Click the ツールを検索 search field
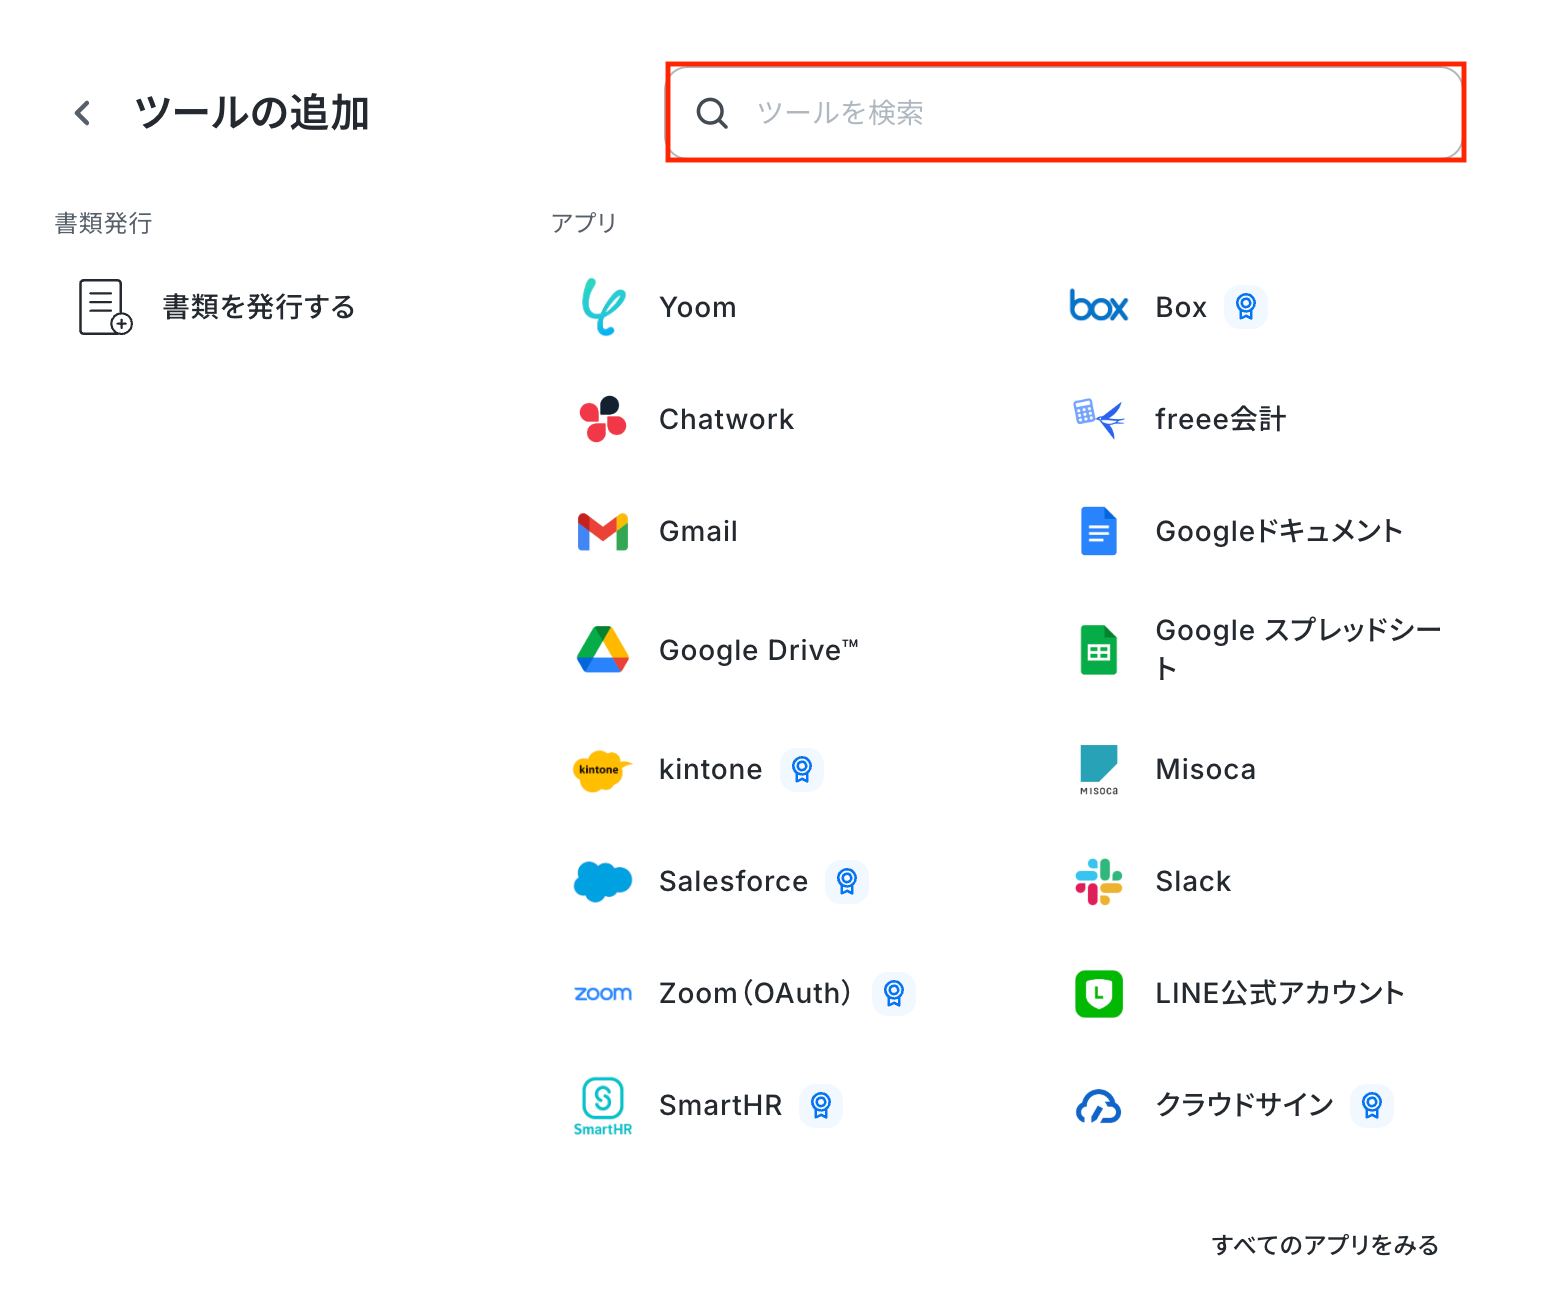 pos(1066,113)
